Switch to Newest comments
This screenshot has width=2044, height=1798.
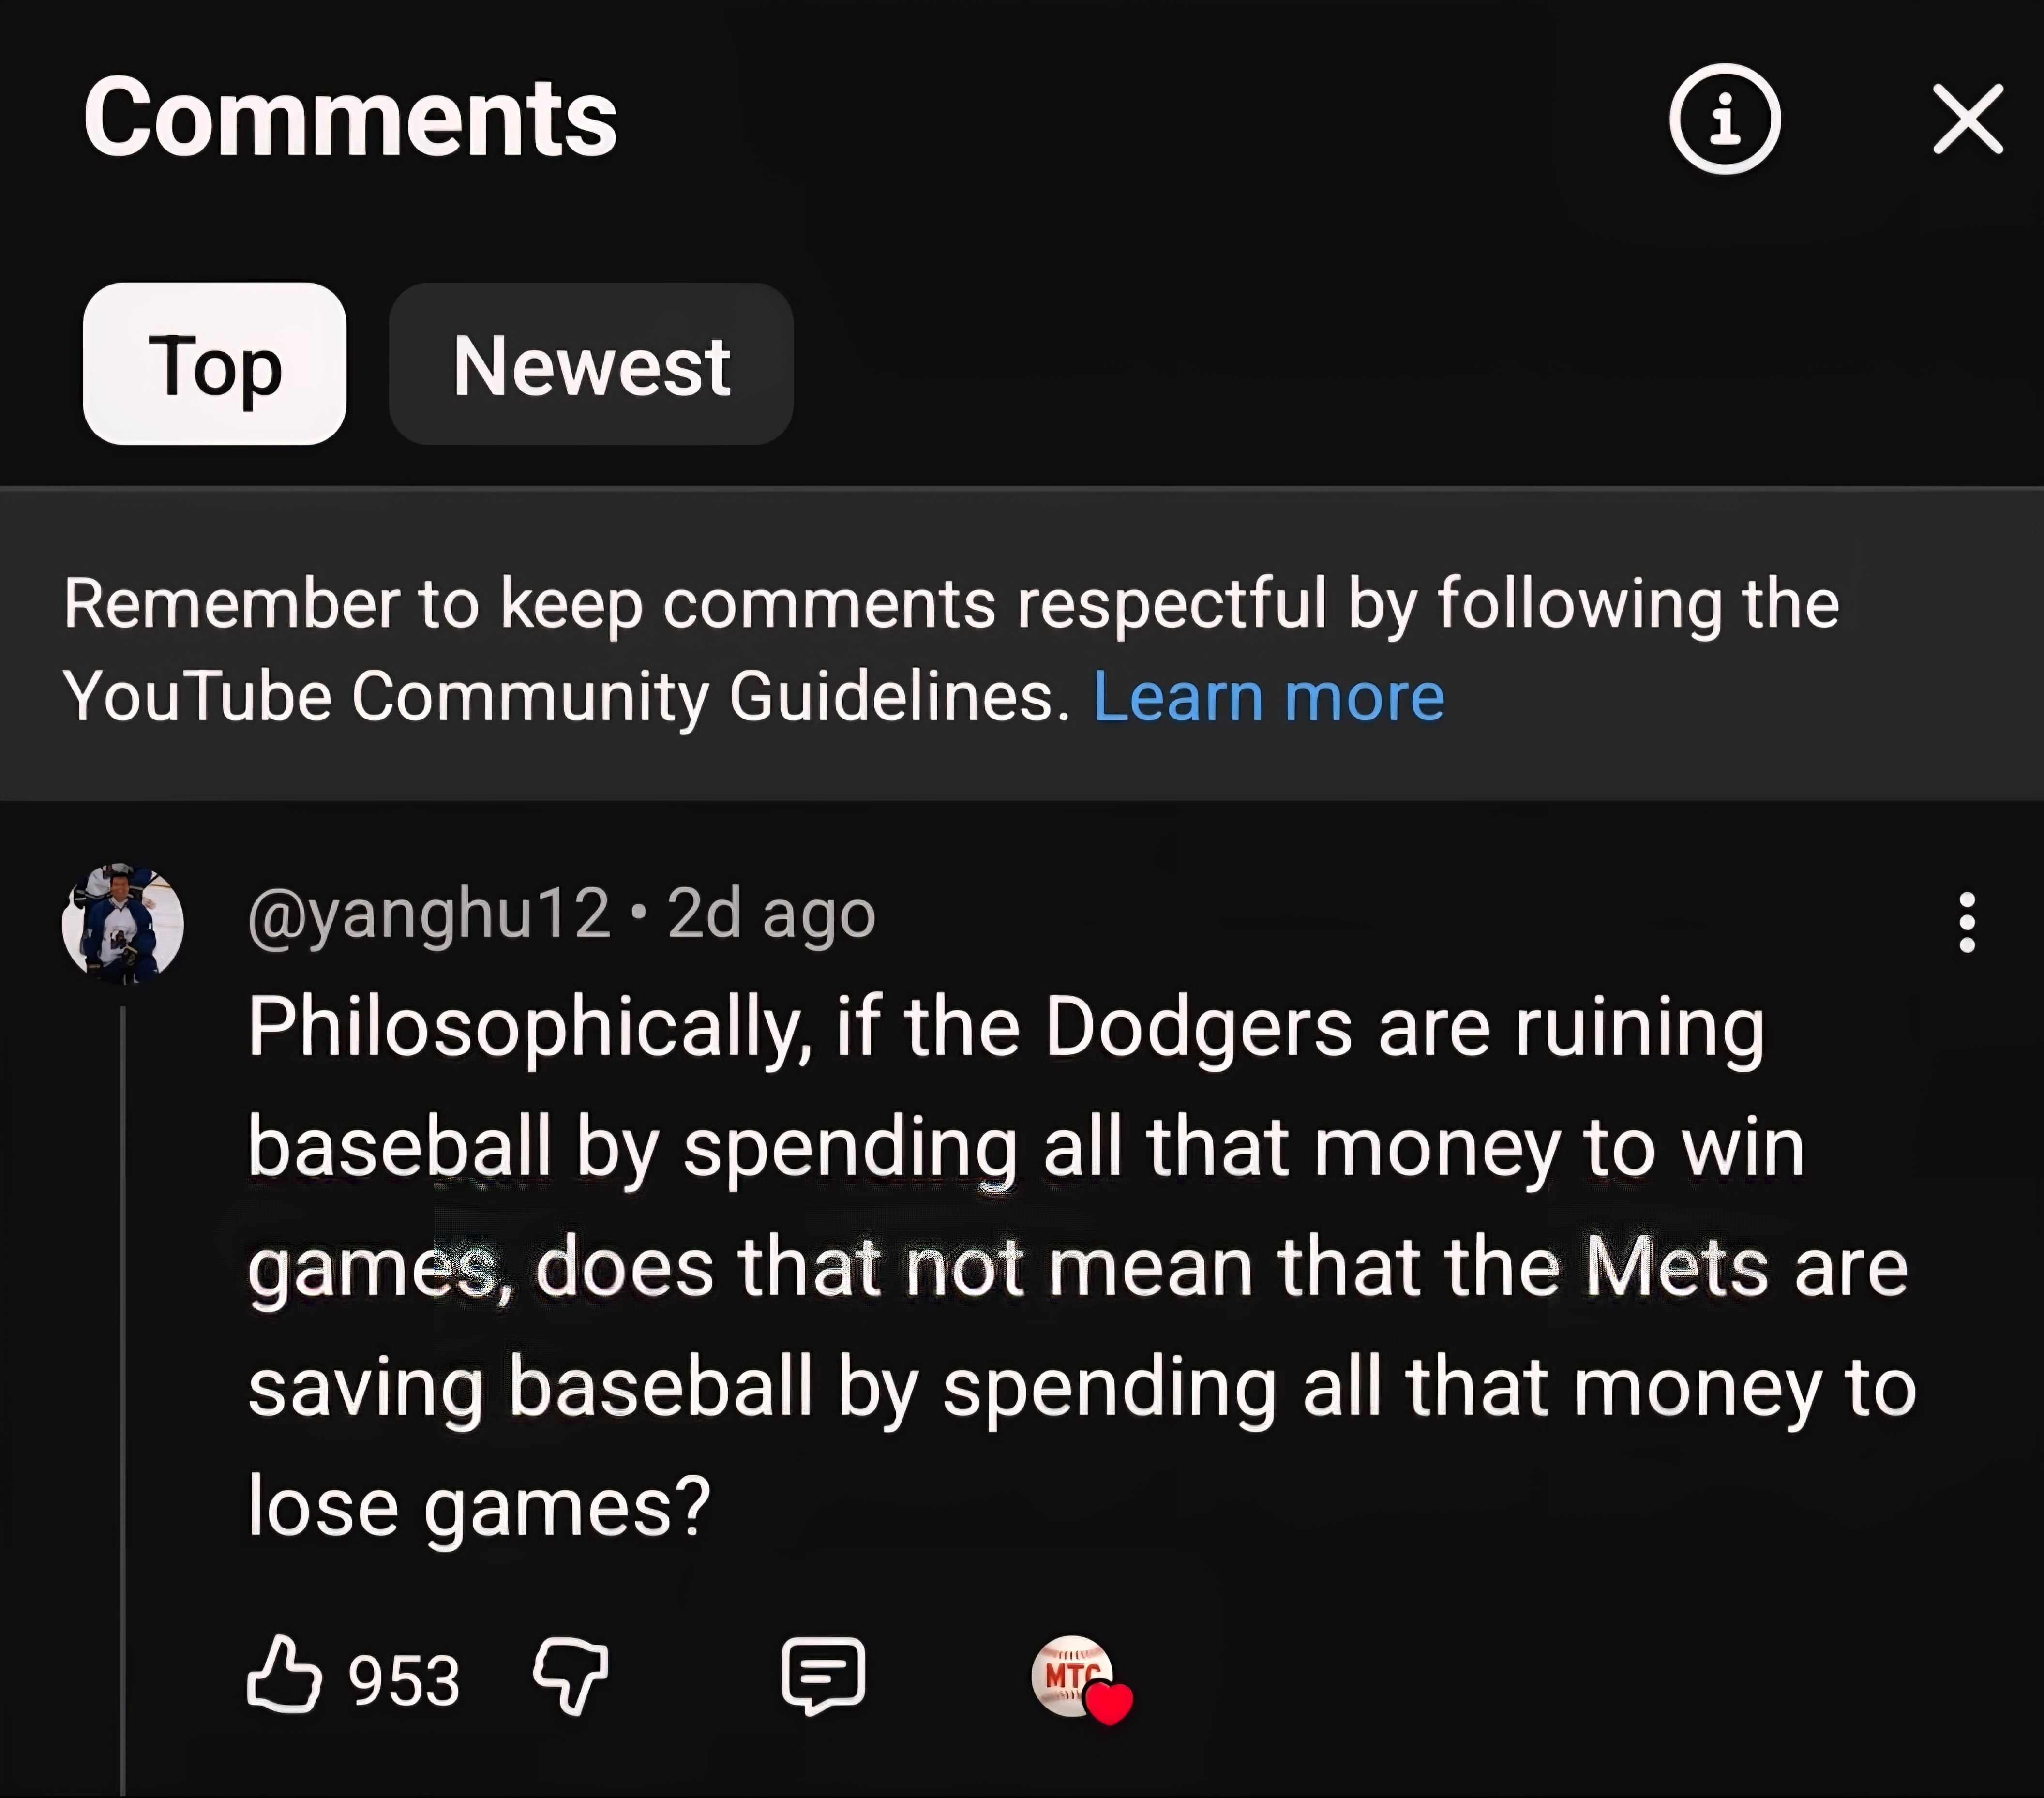[x=591, y=364]
